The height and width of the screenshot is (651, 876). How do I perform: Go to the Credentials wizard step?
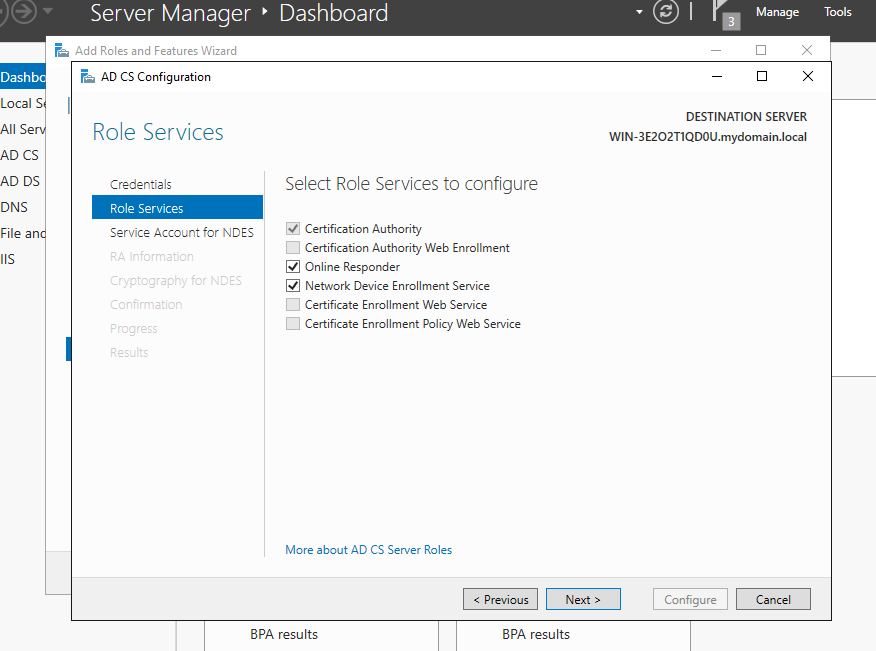(x=141, y=184)
